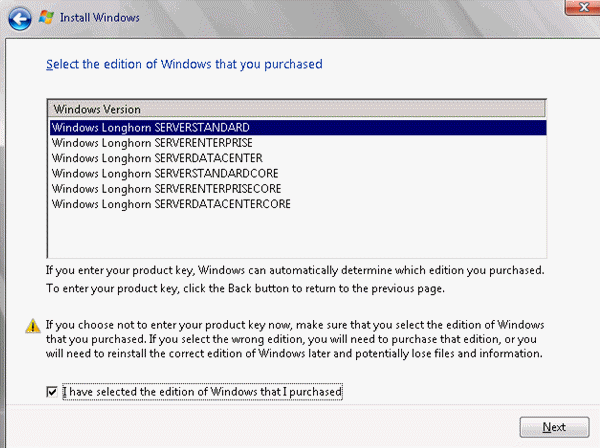
Task: Click the Windows flag logo in title bar
Action: (x=46, y=17)
